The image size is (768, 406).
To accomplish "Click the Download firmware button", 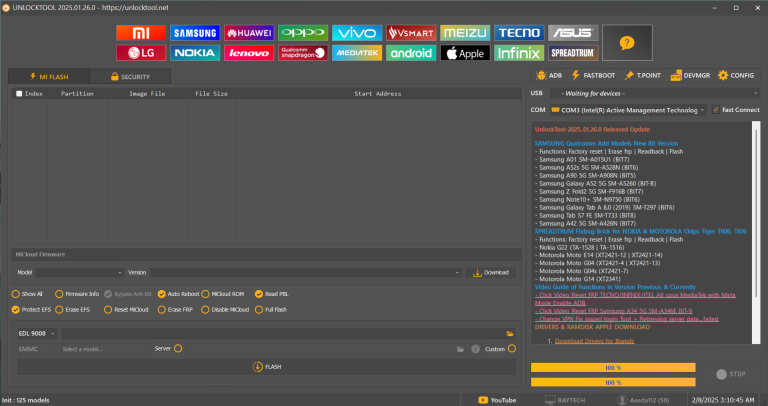I will tap(491, 273).
